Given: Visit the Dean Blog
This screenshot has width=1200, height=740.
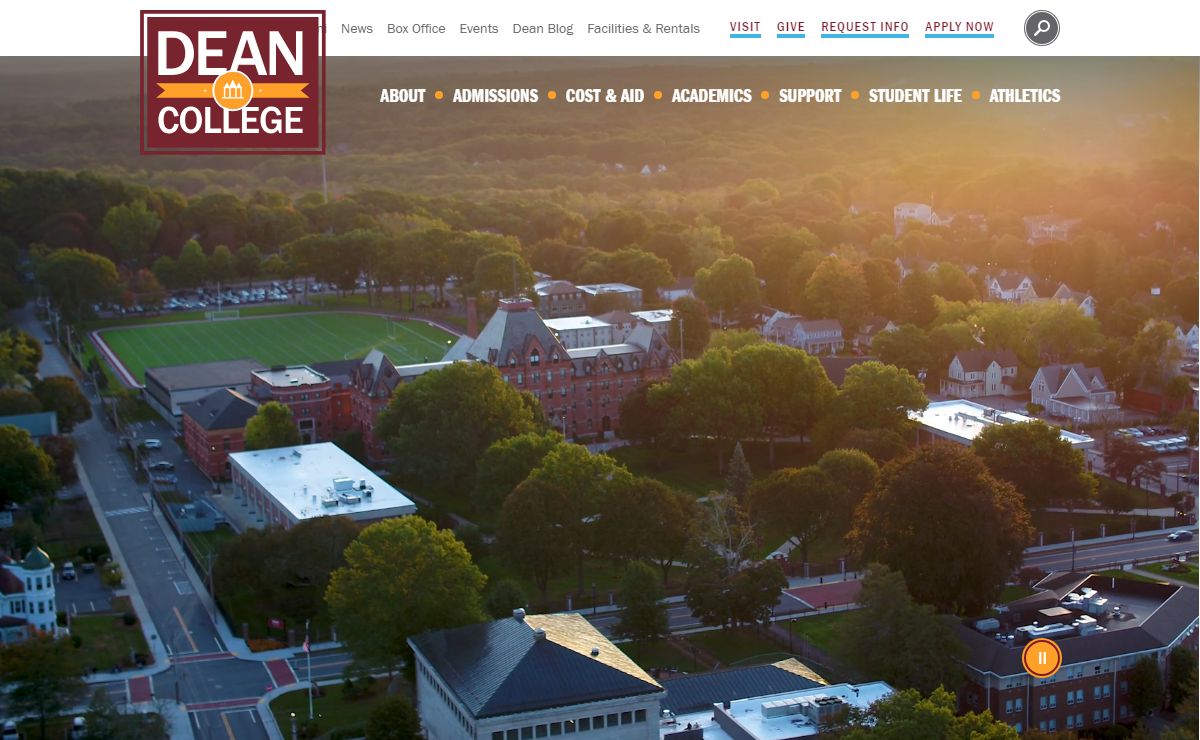Looking at the screenshot, I should (x=543, y=28).
